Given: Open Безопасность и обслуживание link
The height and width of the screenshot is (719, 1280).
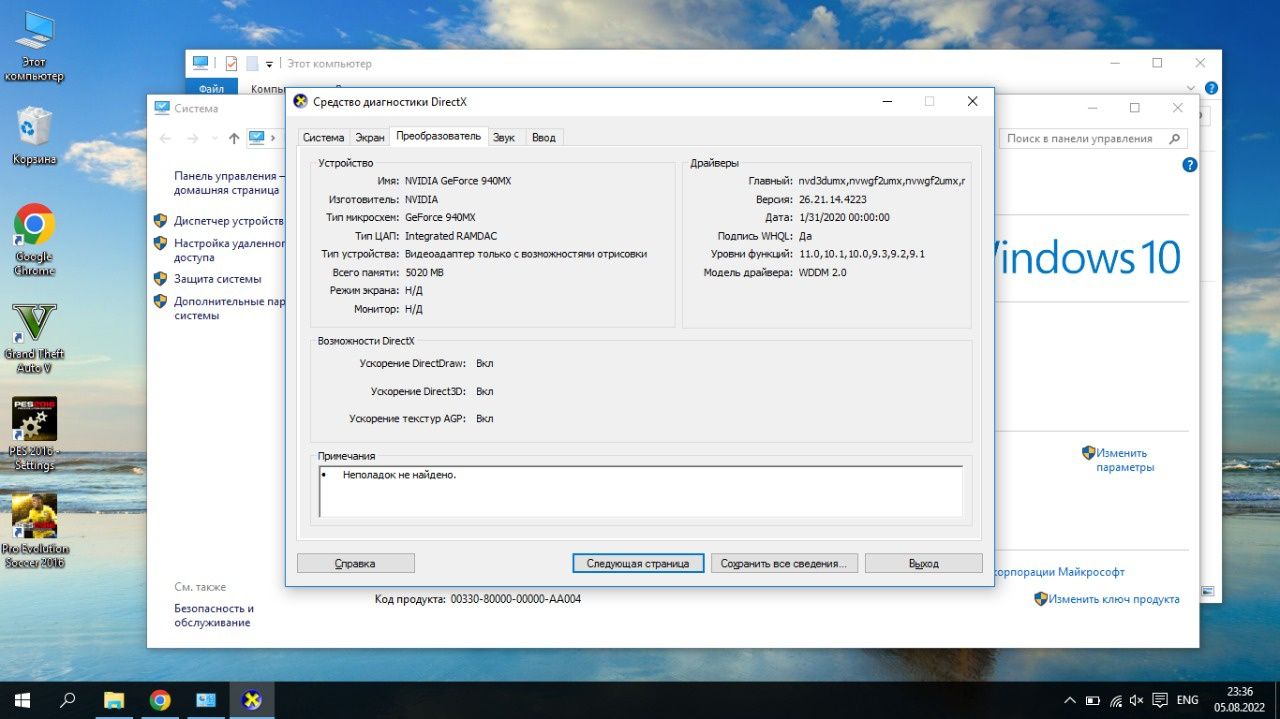Looking at the screenshot, I should (214, 615).
